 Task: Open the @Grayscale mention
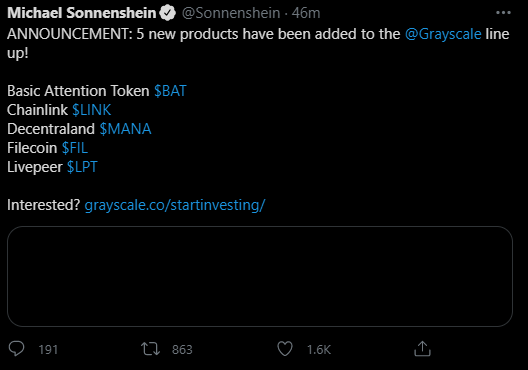click(x=443, y=34)
